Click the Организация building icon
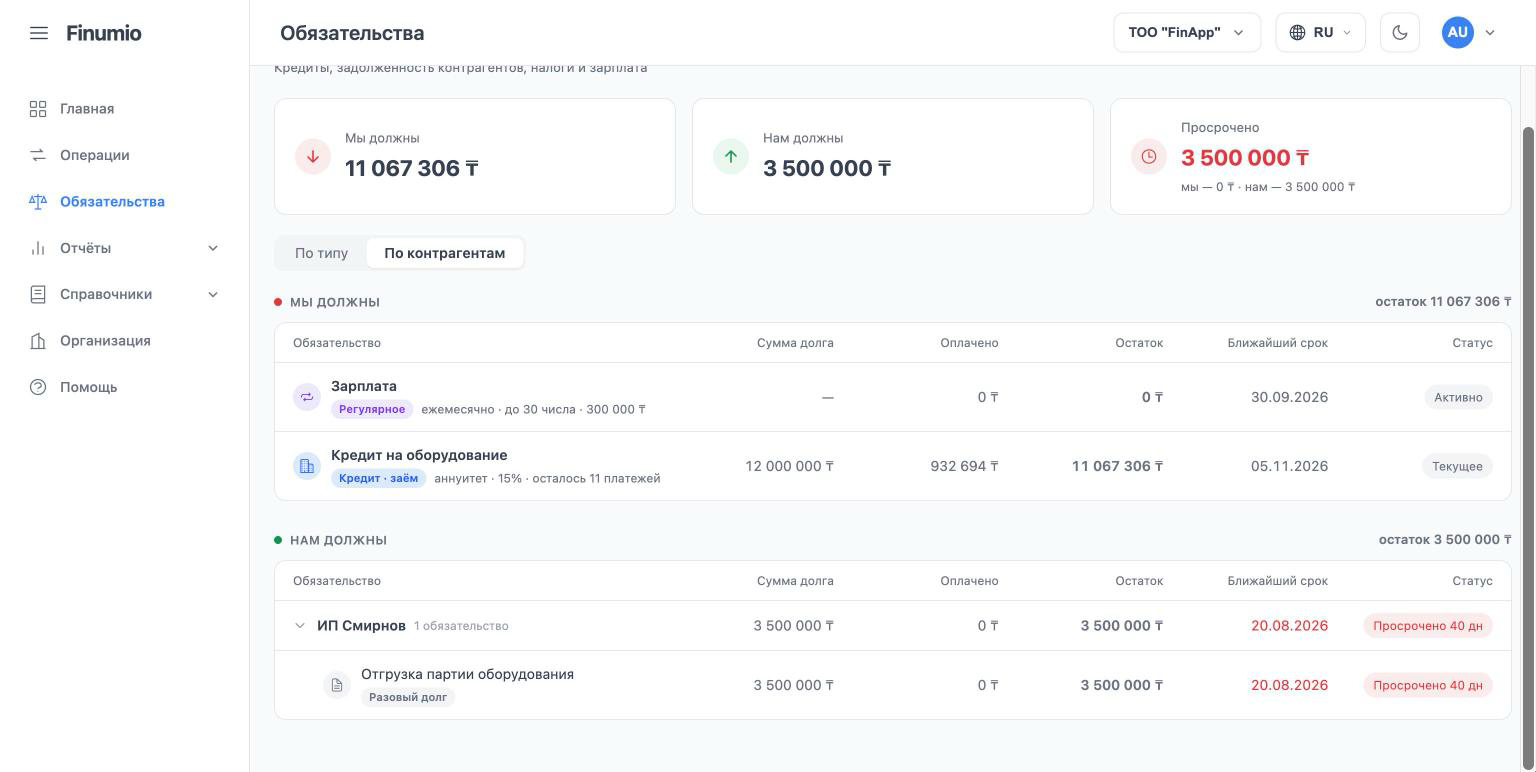The width and height of the screenshot is (1536, 772). pos(38,341)
